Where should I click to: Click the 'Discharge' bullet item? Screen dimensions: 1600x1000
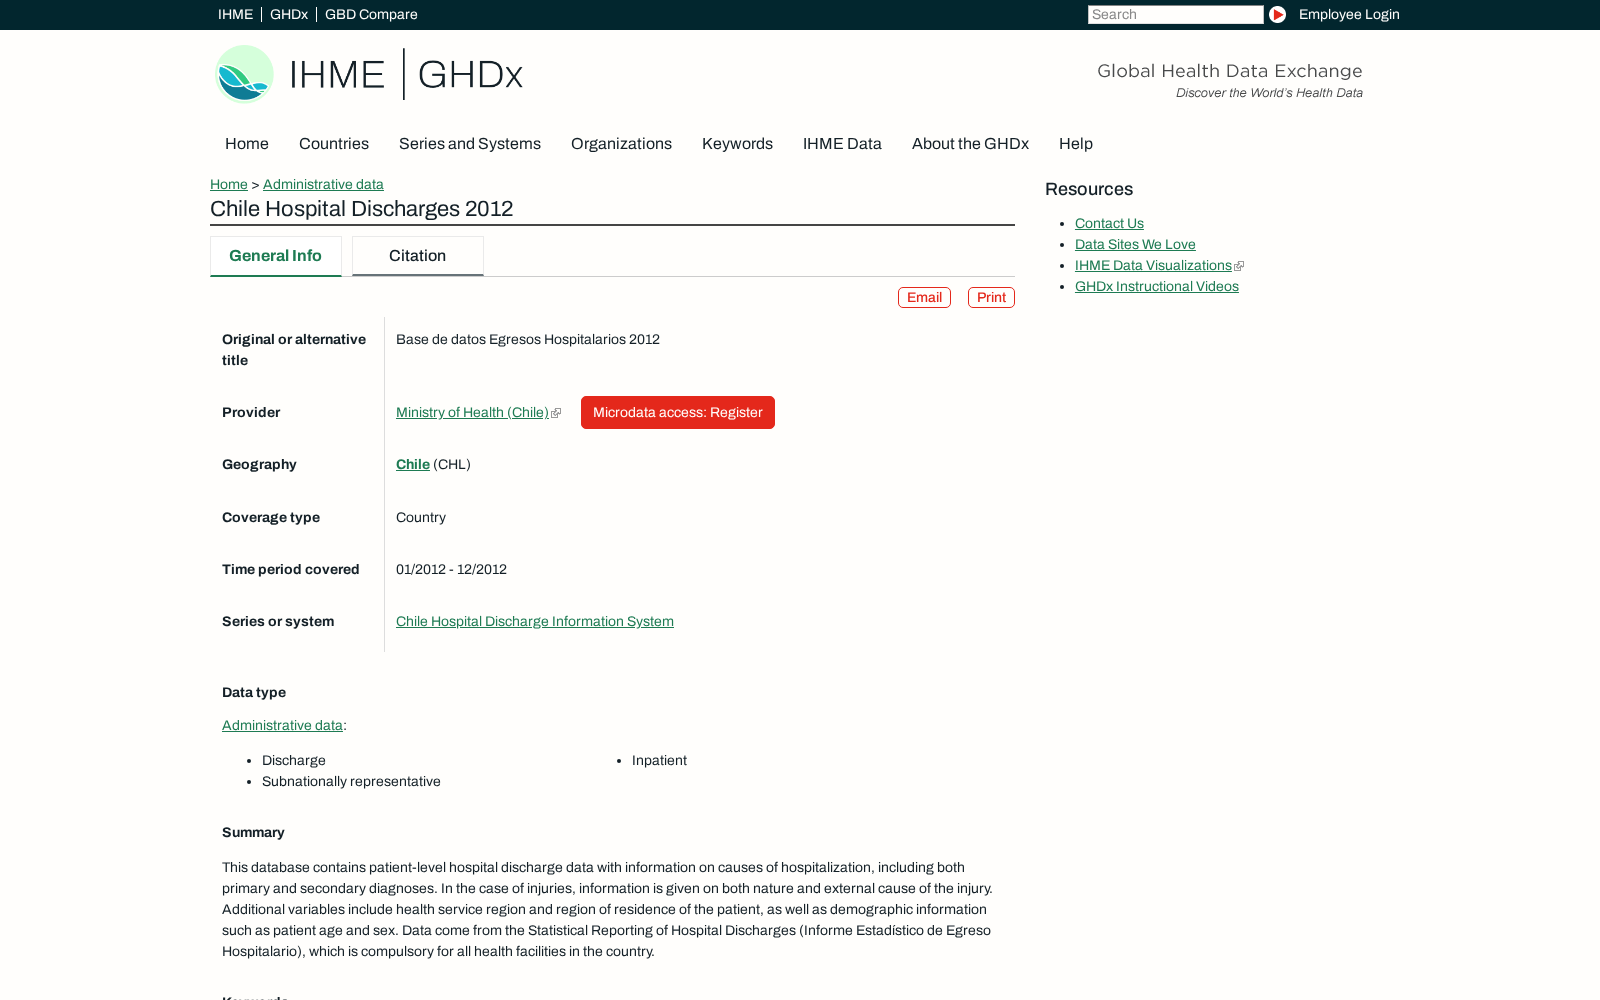click(x=294, y=761)
